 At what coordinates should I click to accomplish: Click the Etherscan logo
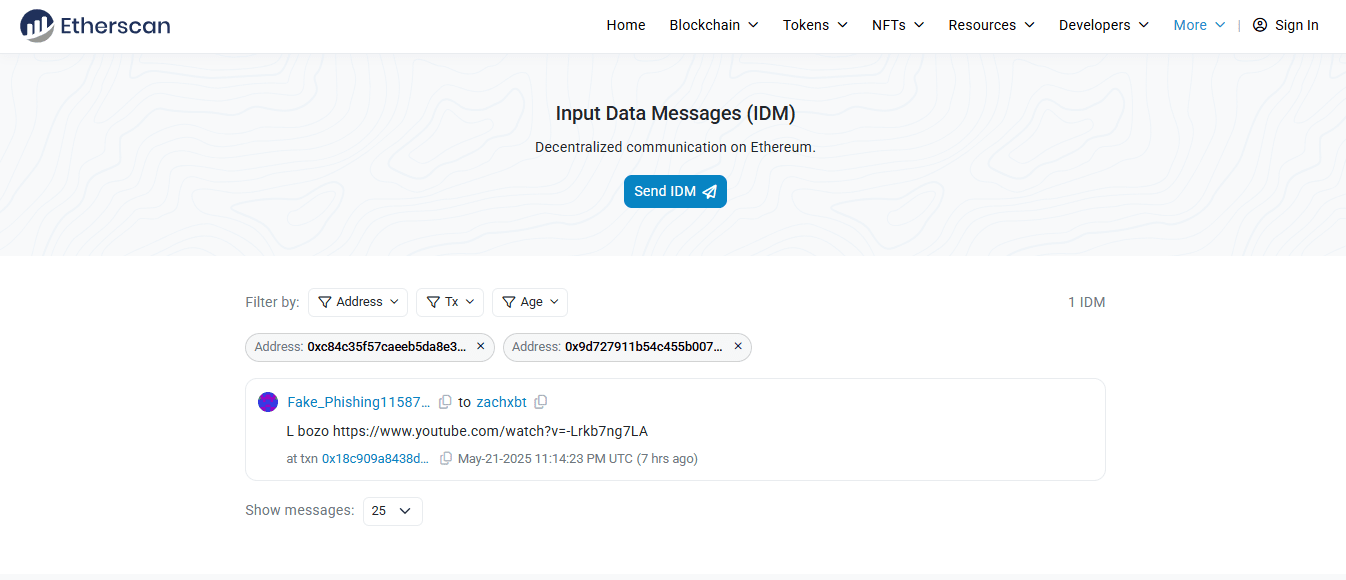click(95, 25)
